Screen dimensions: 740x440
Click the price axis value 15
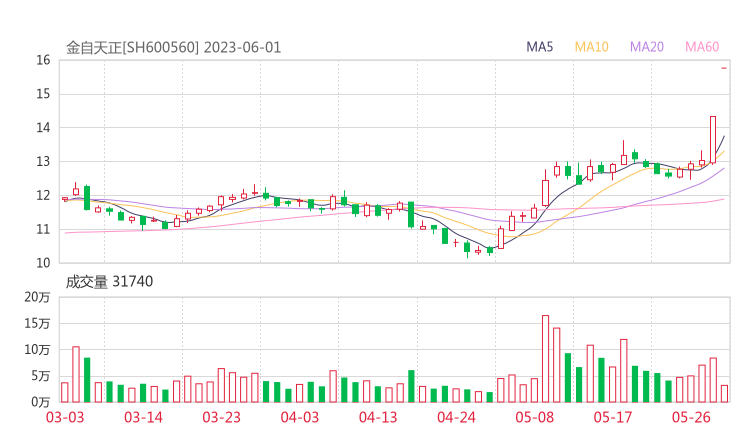(43, 94)
